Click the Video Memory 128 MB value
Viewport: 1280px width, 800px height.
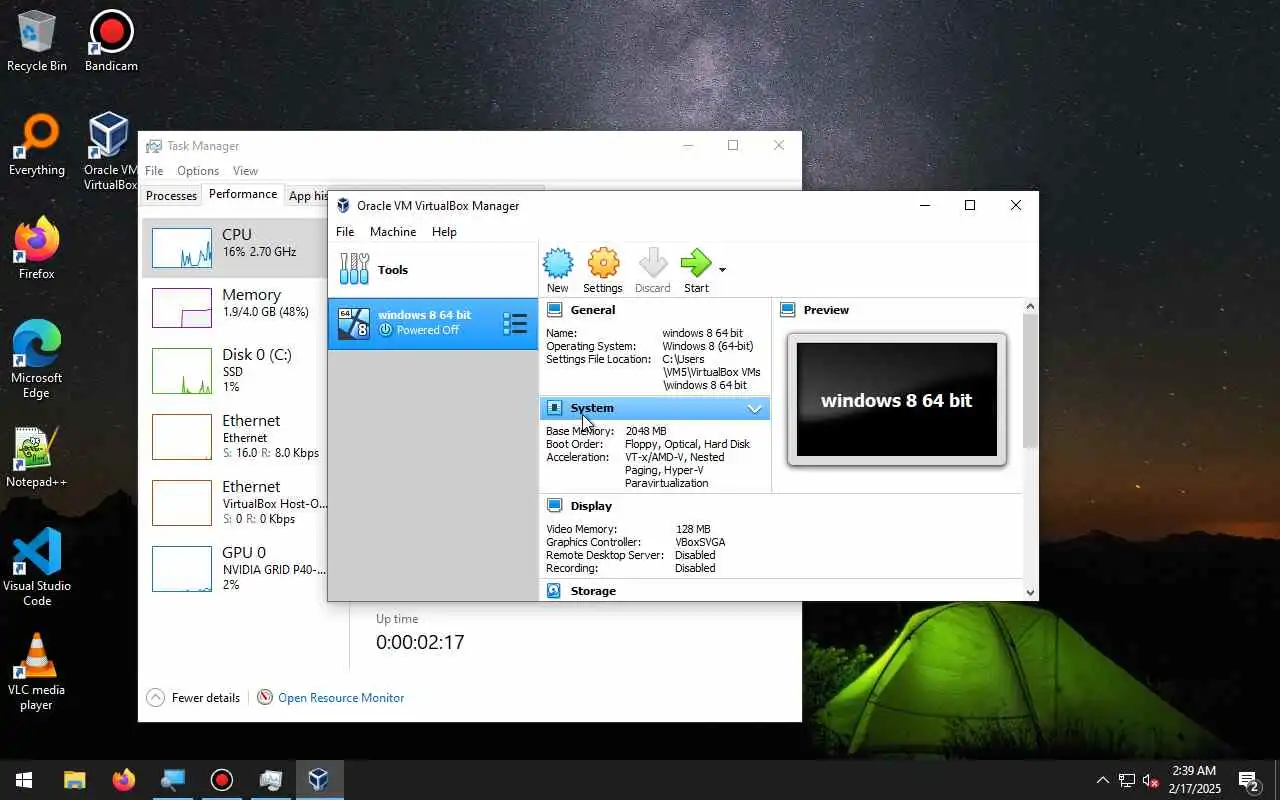(x=693, y=529)
